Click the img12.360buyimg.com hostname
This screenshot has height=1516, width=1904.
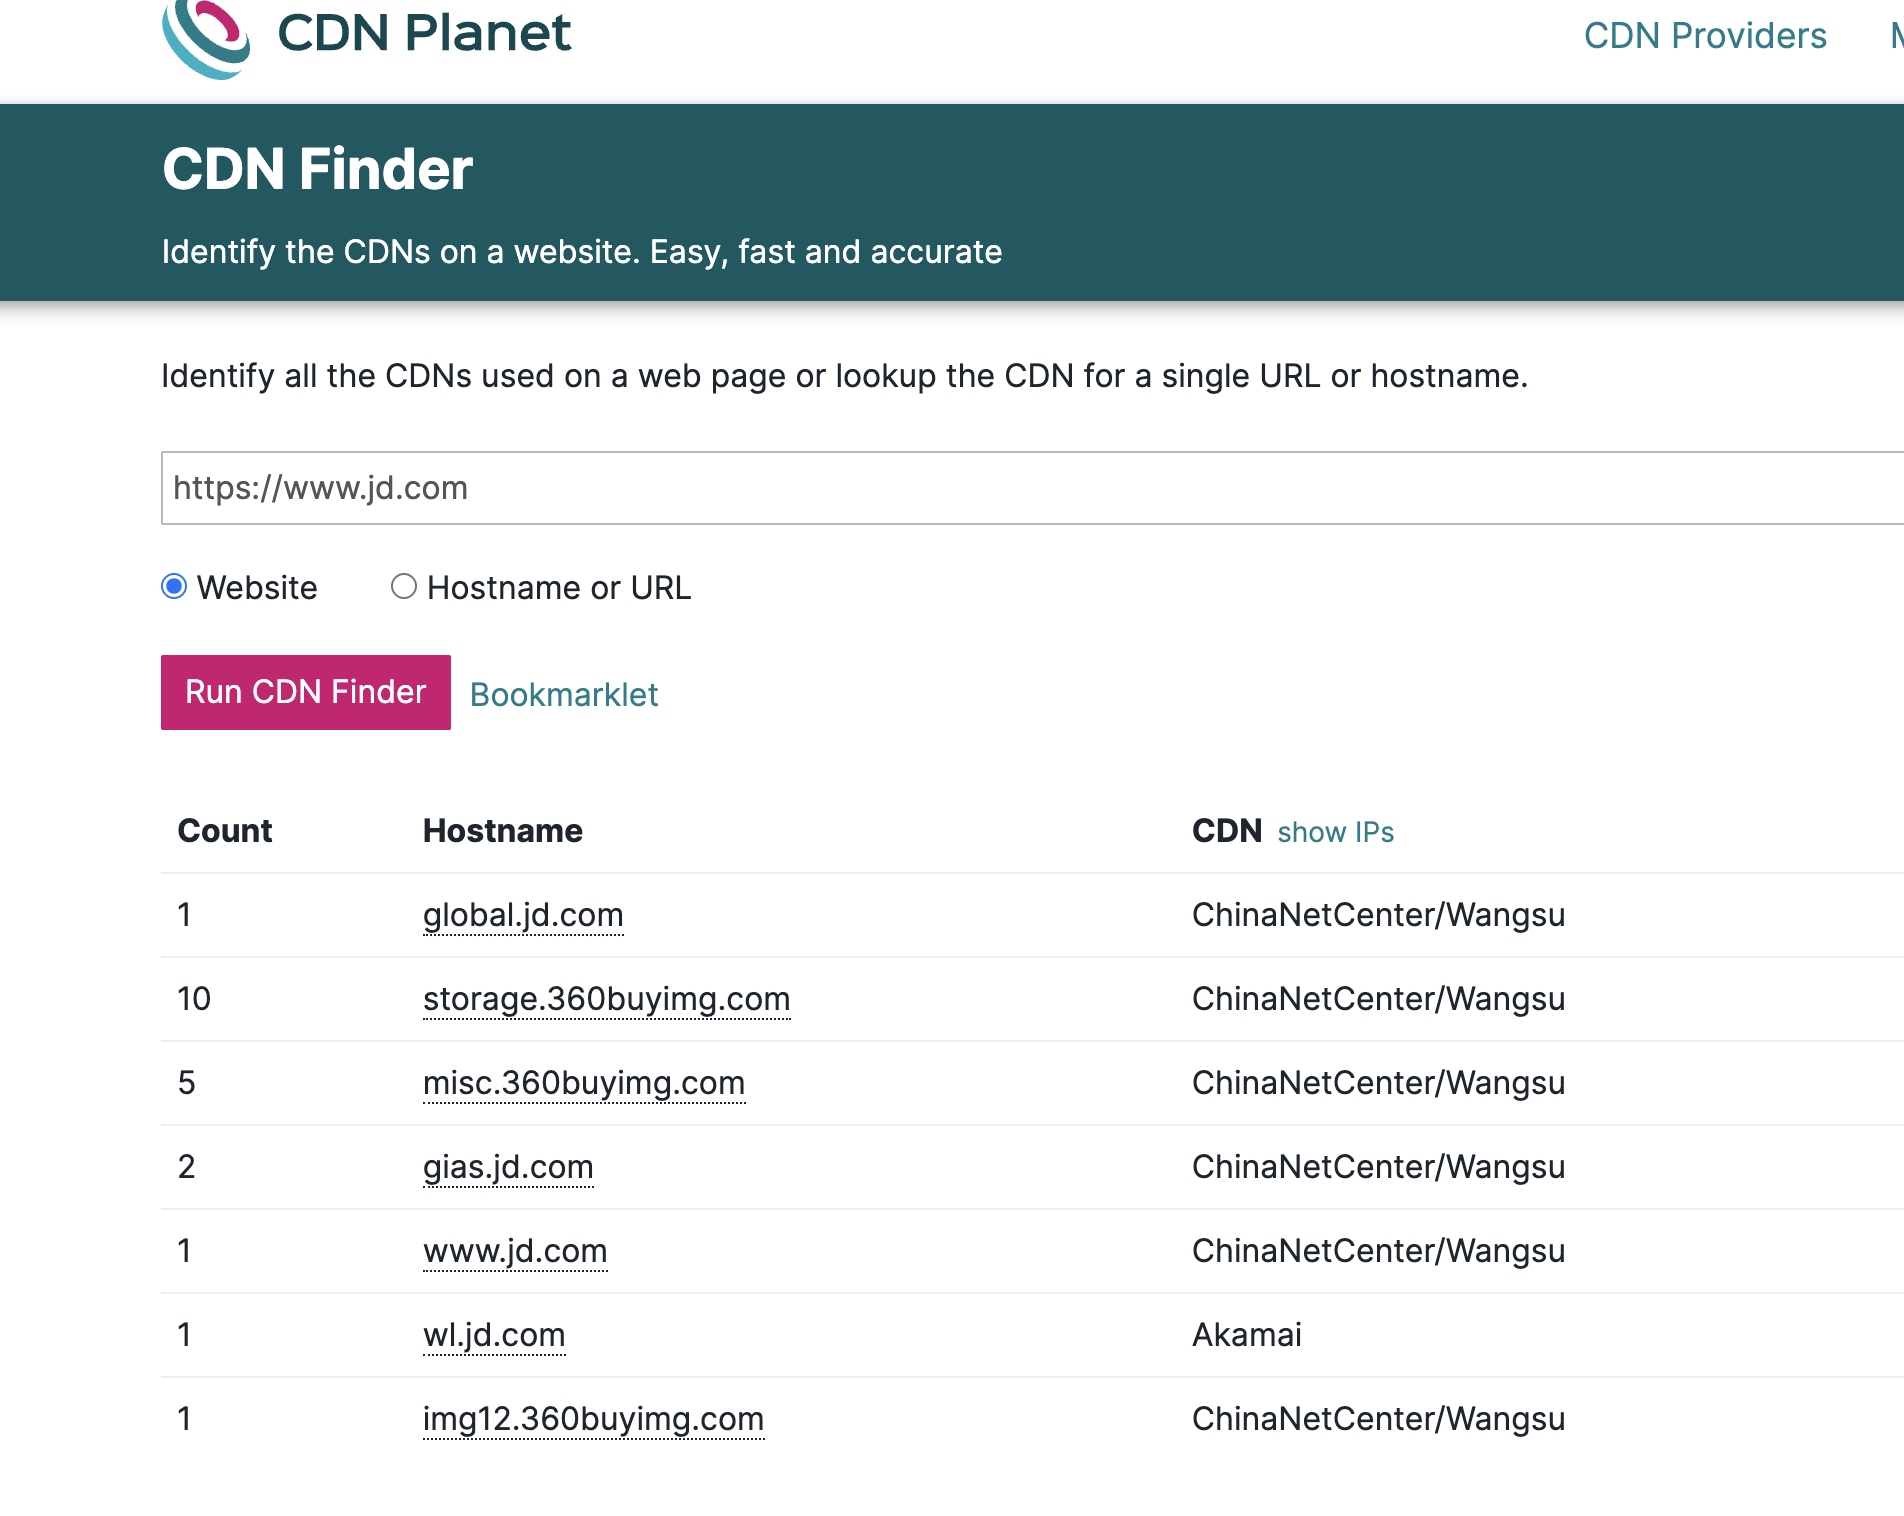pyautogui.click(x=593, y=1419)
